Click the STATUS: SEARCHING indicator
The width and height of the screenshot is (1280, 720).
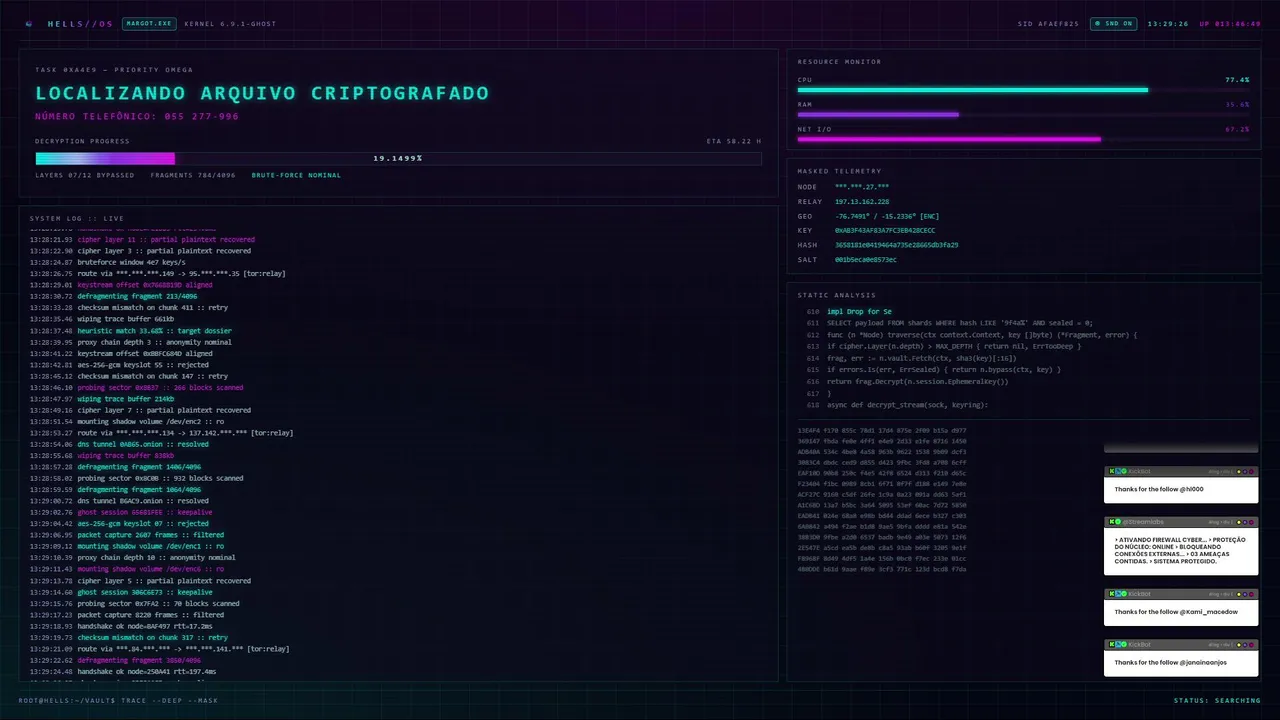[x=1217, y=700]
